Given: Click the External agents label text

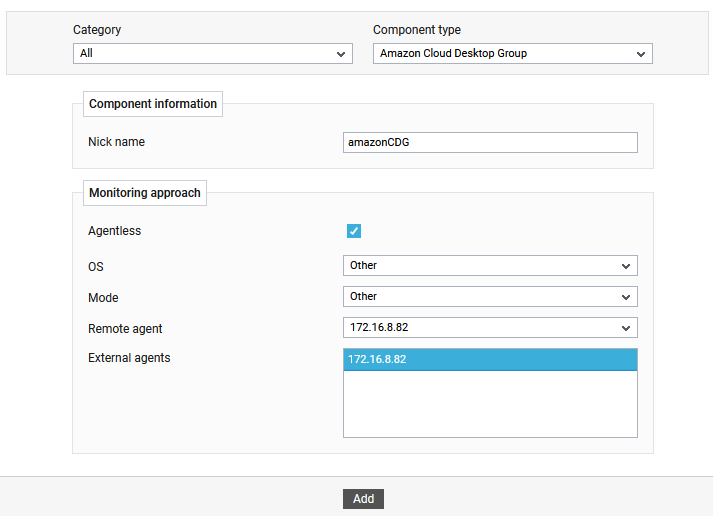Looking at the screenshot, I should [x=129, y=358].
